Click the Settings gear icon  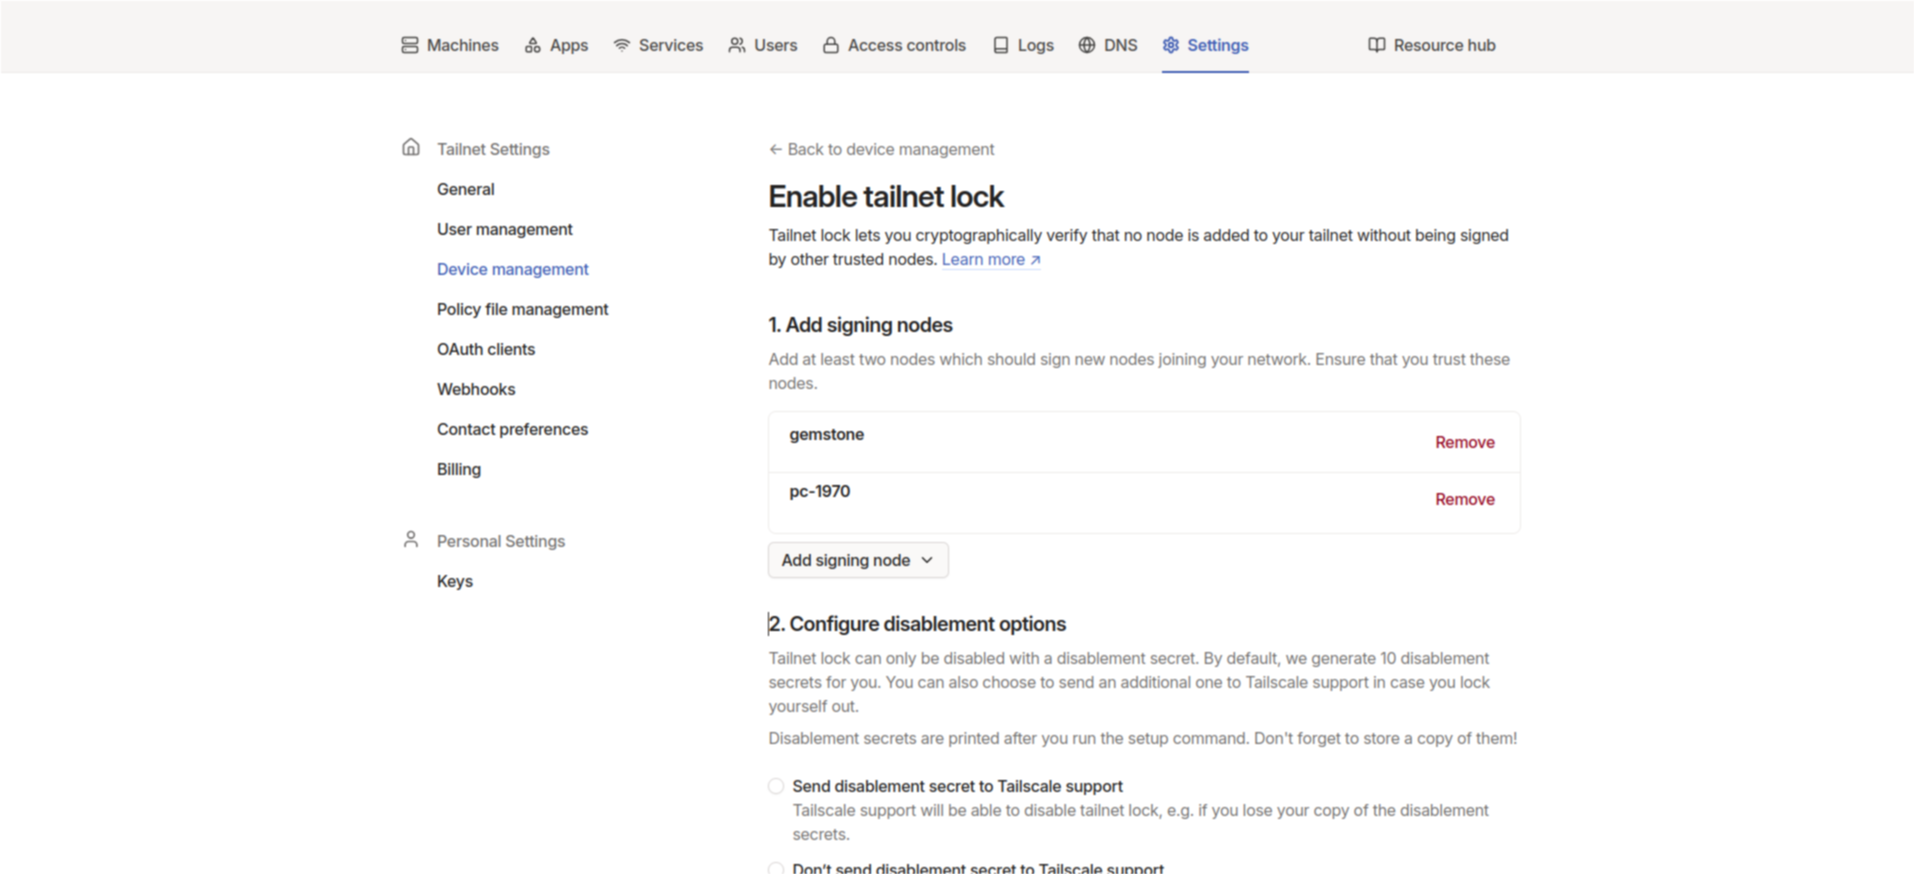[1171, 45]
